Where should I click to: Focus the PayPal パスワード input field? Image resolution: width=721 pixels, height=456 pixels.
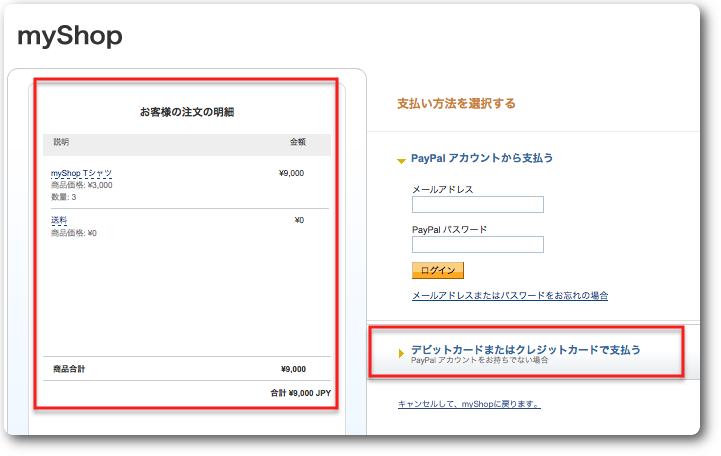478,245
